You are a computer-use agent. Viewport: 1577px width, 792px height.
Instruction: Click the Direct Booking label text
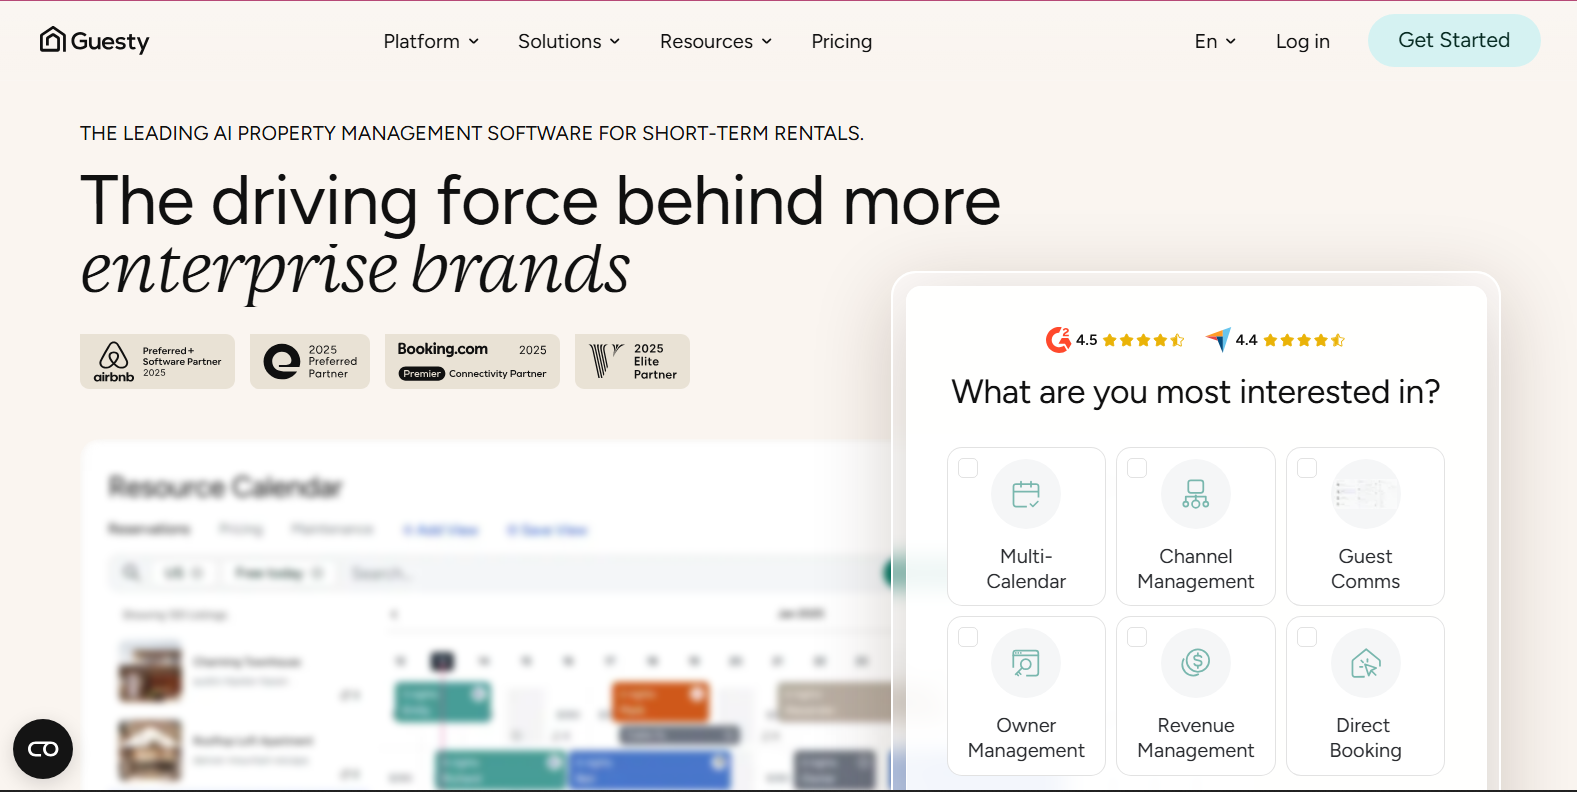coord(1366,738)
